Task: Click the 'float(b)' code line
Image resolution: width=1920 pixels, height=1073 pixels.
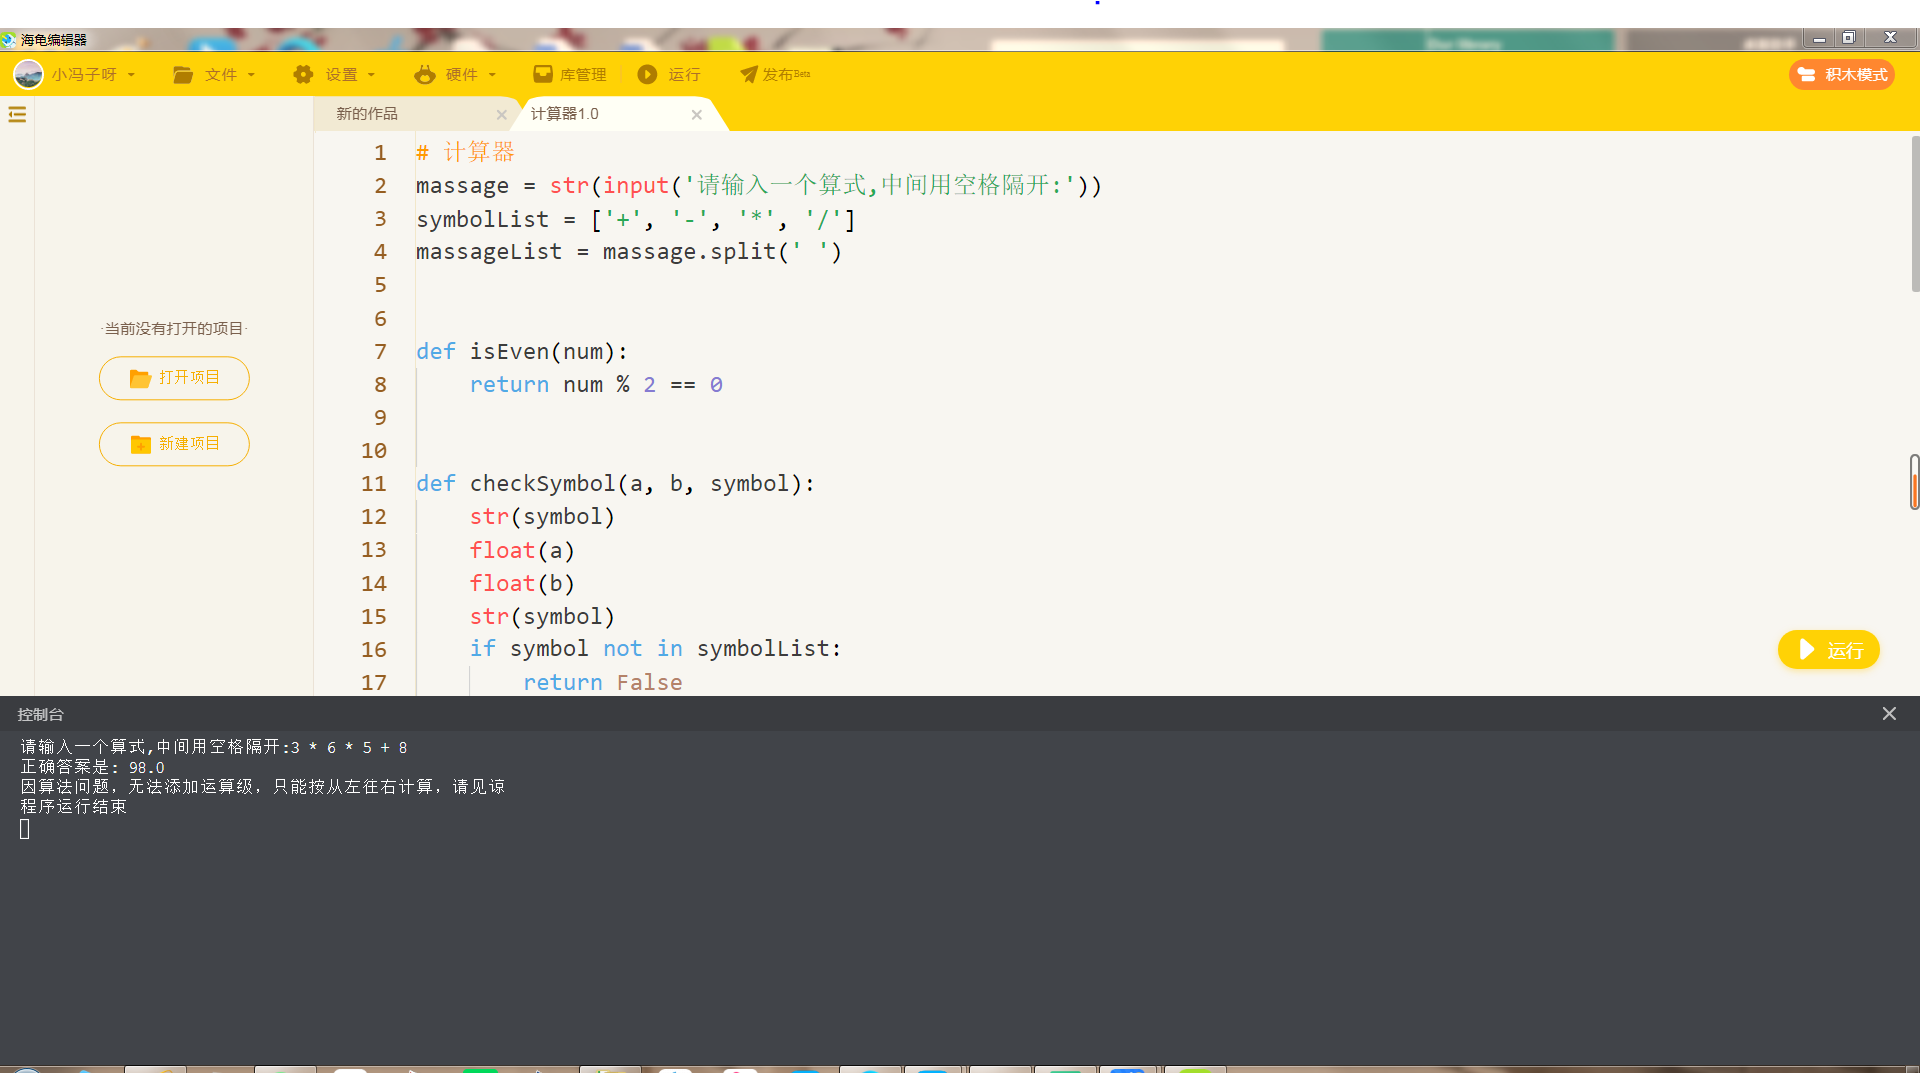Action: pyautogui.click(x=522, y=584)
